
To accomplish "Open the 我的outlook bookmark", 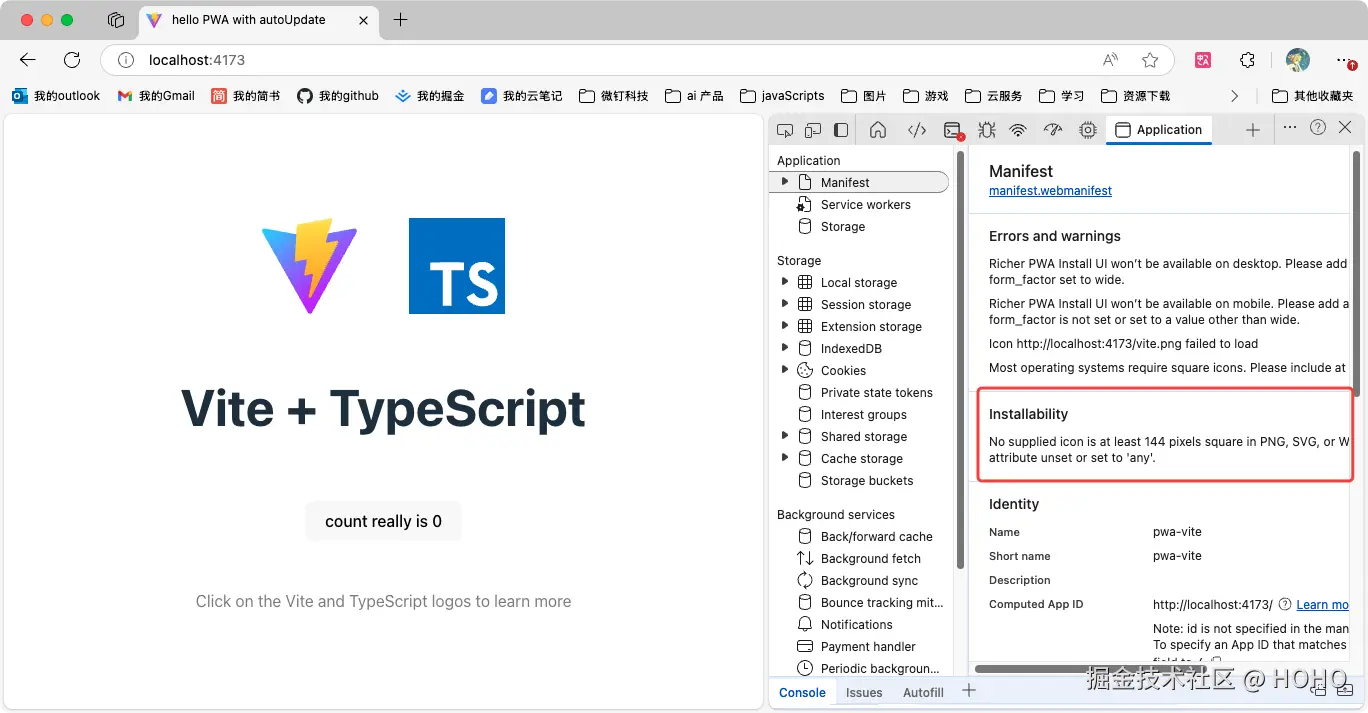I will 56,96.
